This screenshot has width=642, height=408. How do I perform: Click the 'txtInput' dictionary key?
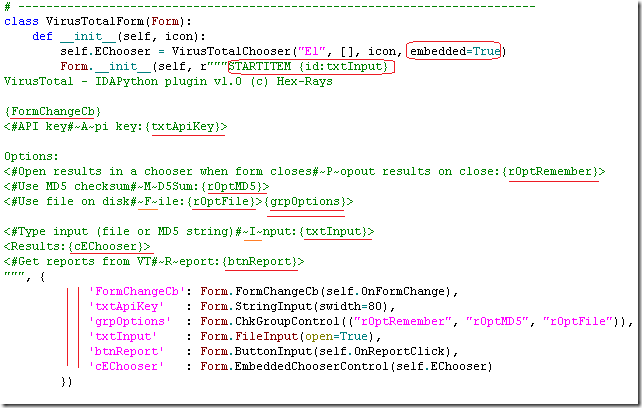[123, 336]
